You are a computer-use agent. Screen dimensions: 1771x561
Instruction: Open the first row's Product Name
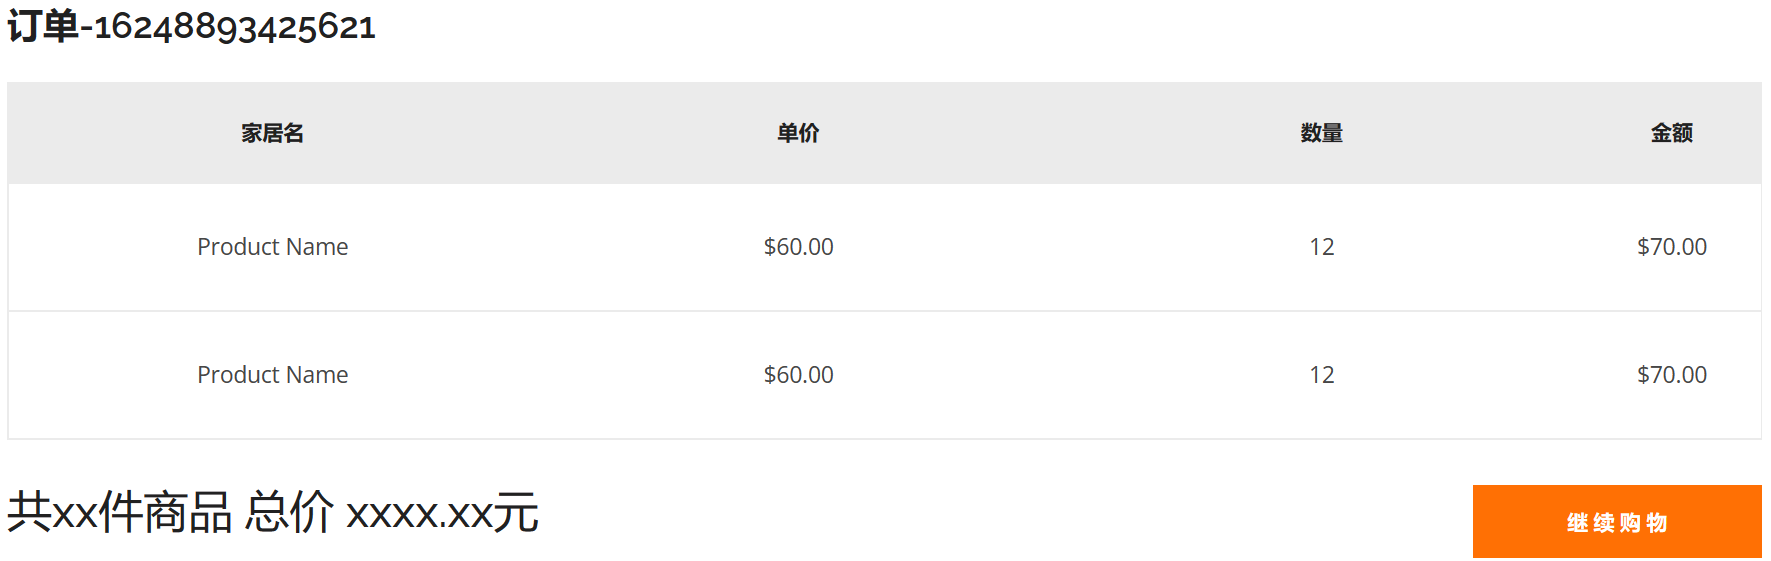pyautogui.click(x=272, y=247)
